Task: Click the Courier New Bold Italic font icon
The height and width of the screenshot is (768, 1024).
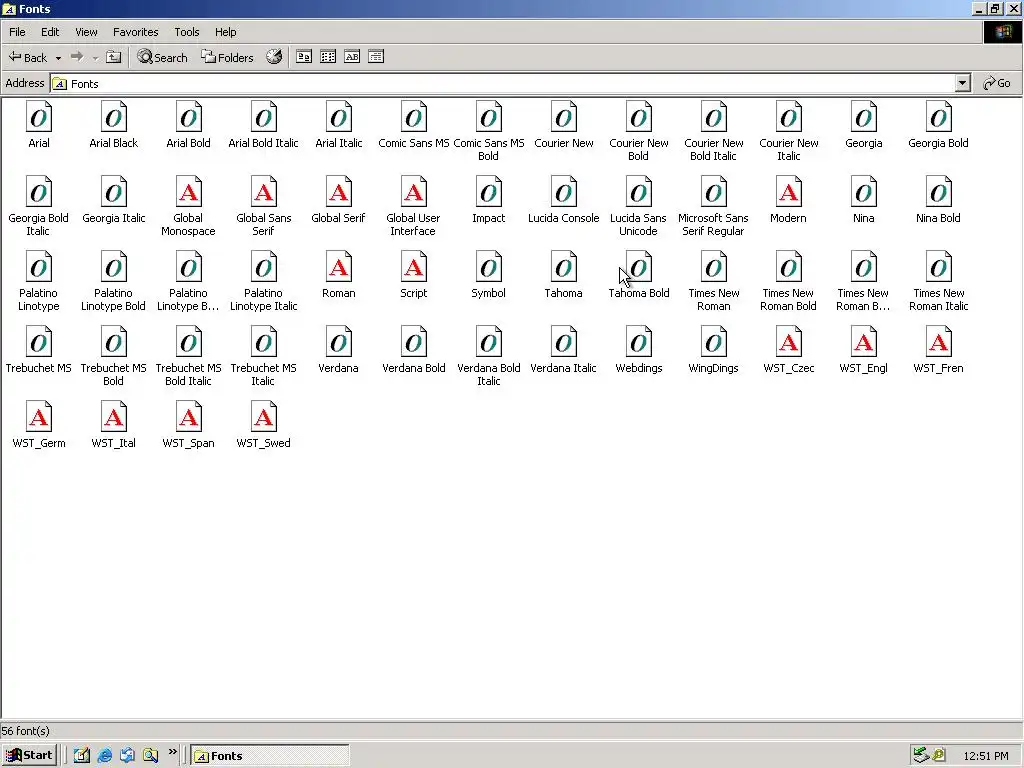Action: (x=714, y=118)
